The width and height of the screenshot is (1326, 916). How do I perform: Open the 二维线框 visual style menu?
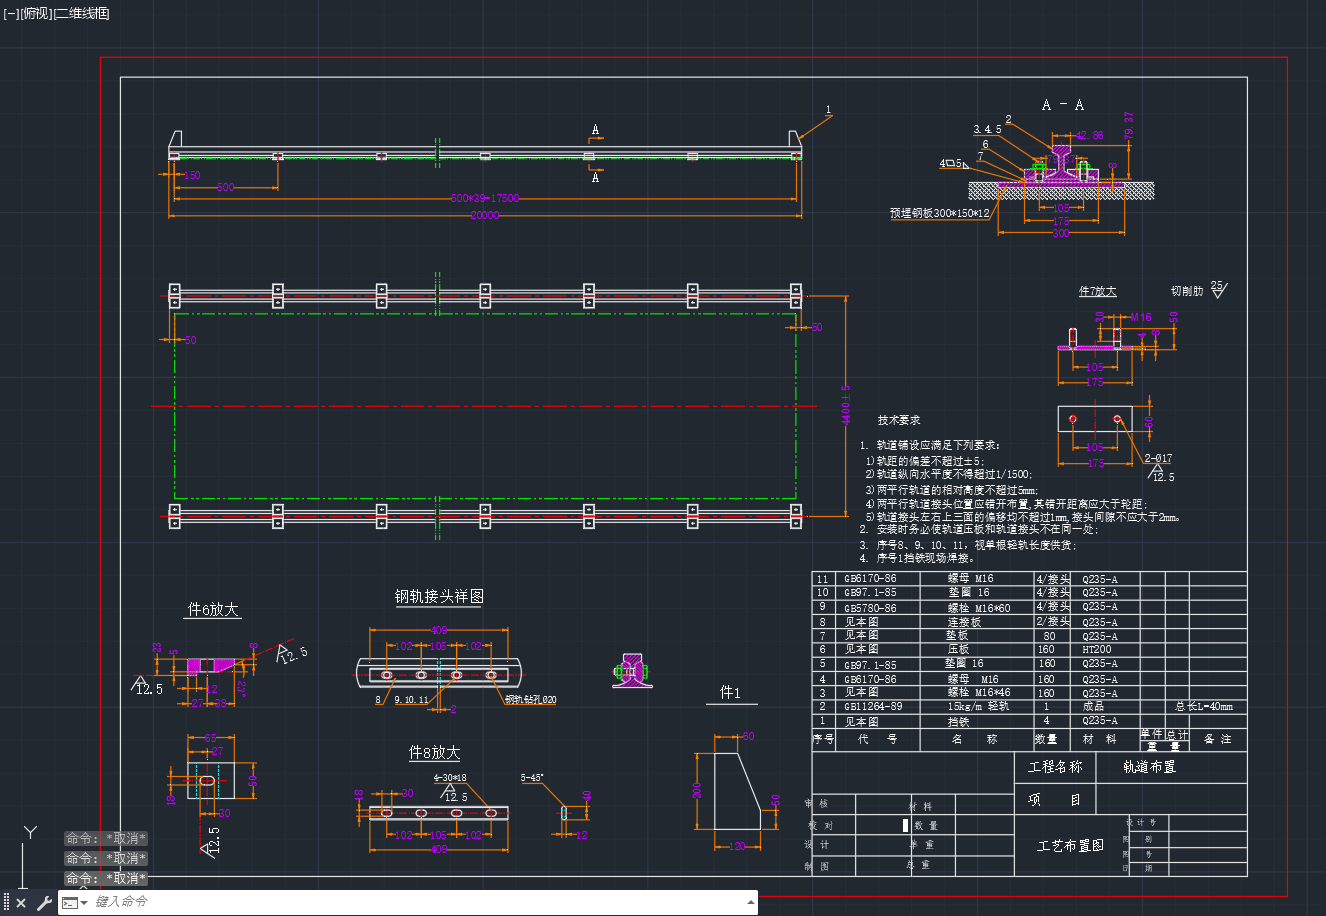(82, 13)
